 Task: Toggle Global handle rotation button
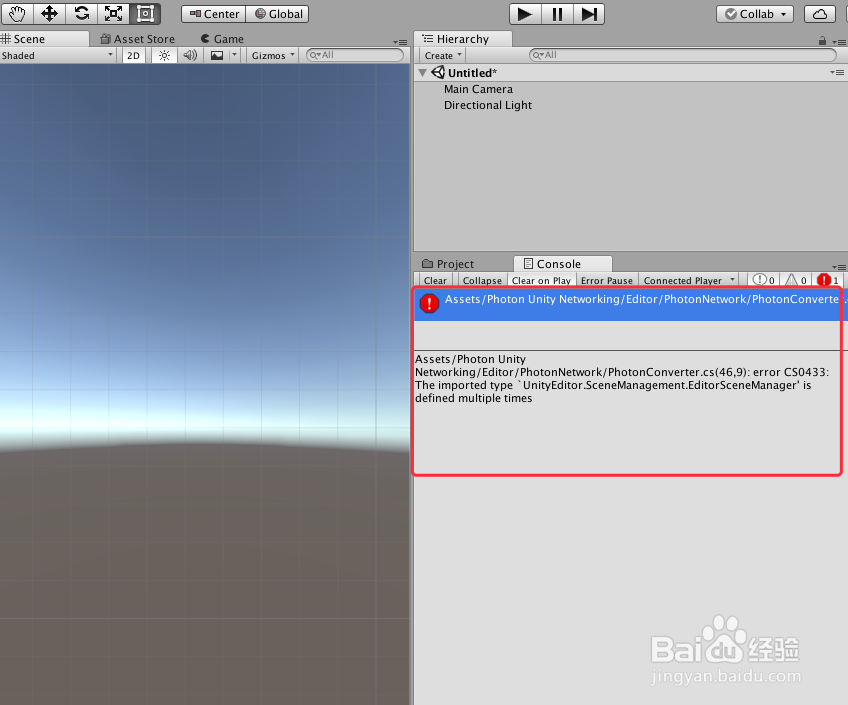pyautogui.click(x=277, y=14)
